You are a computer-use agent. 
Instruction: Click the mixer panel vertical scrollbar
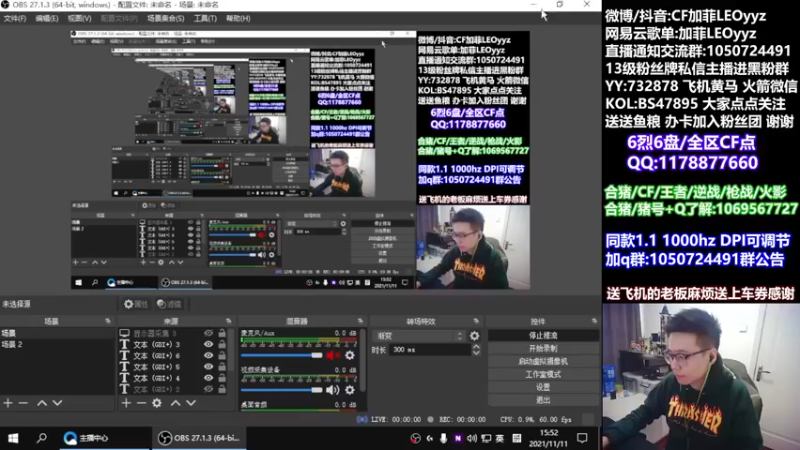(x=363, y=360)
